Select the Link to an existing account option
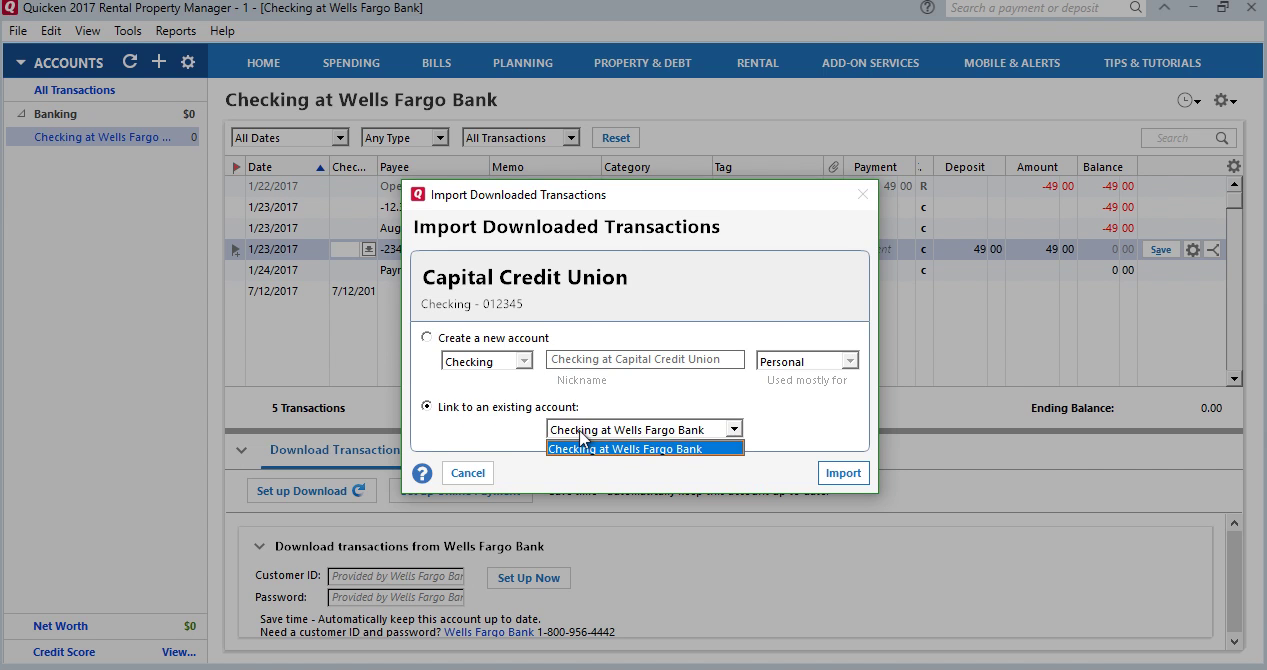The image size is (1267, 670). click(x=427, y=406)
